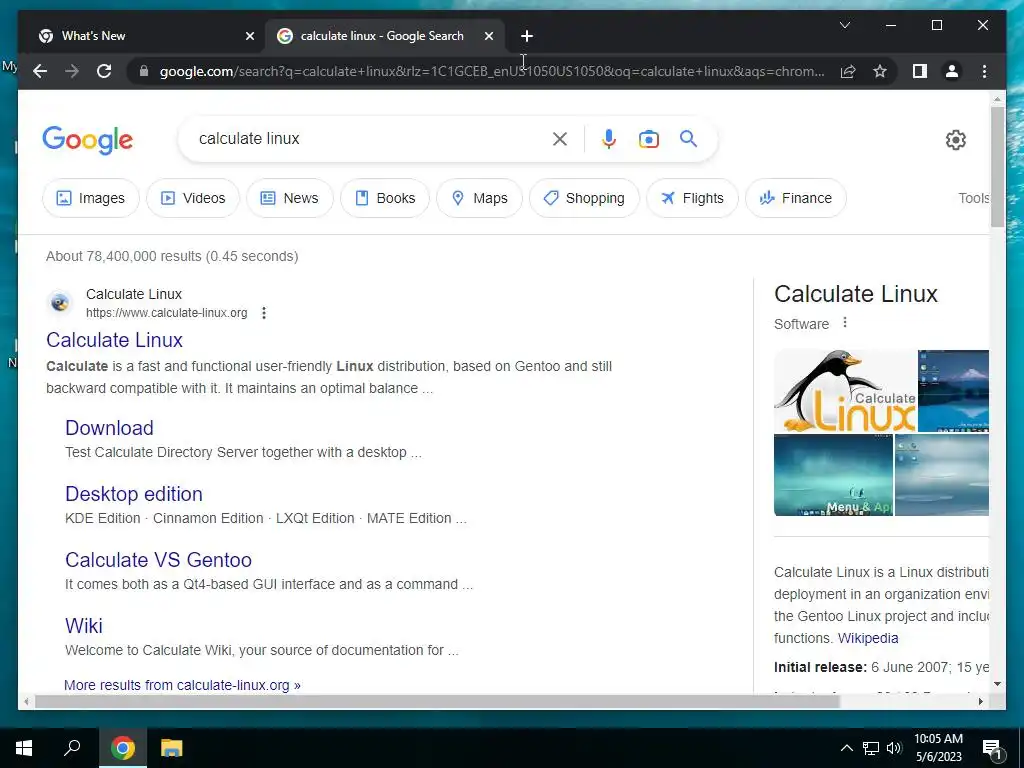Open the Calculate VS Gentoo sitelink
The height and width of the screenshot is (768, 1024).
point(158,560)
